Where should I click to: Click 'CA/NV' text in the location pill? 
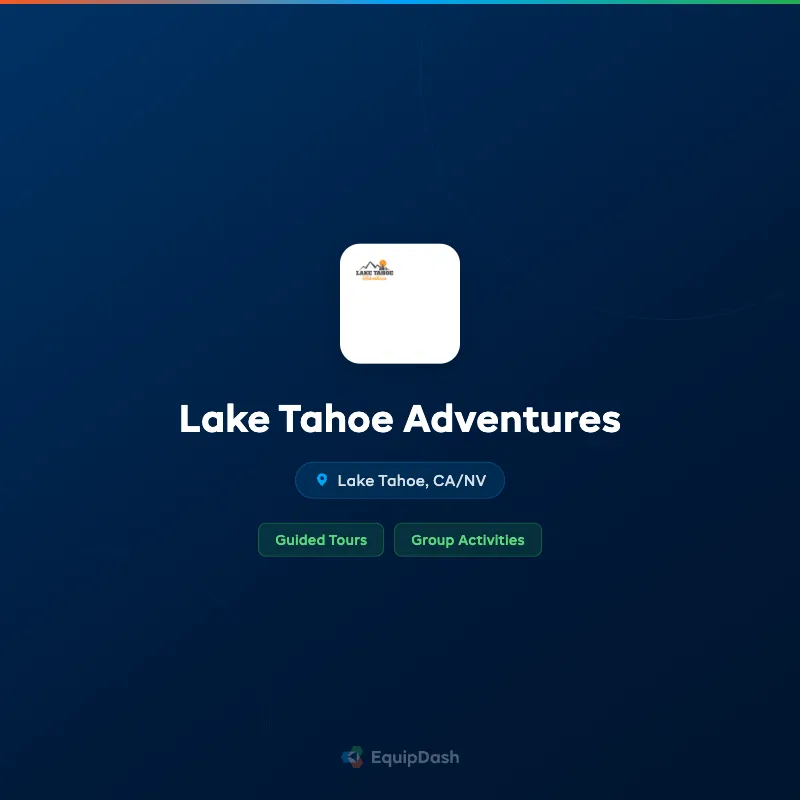[x=459, y=481]
